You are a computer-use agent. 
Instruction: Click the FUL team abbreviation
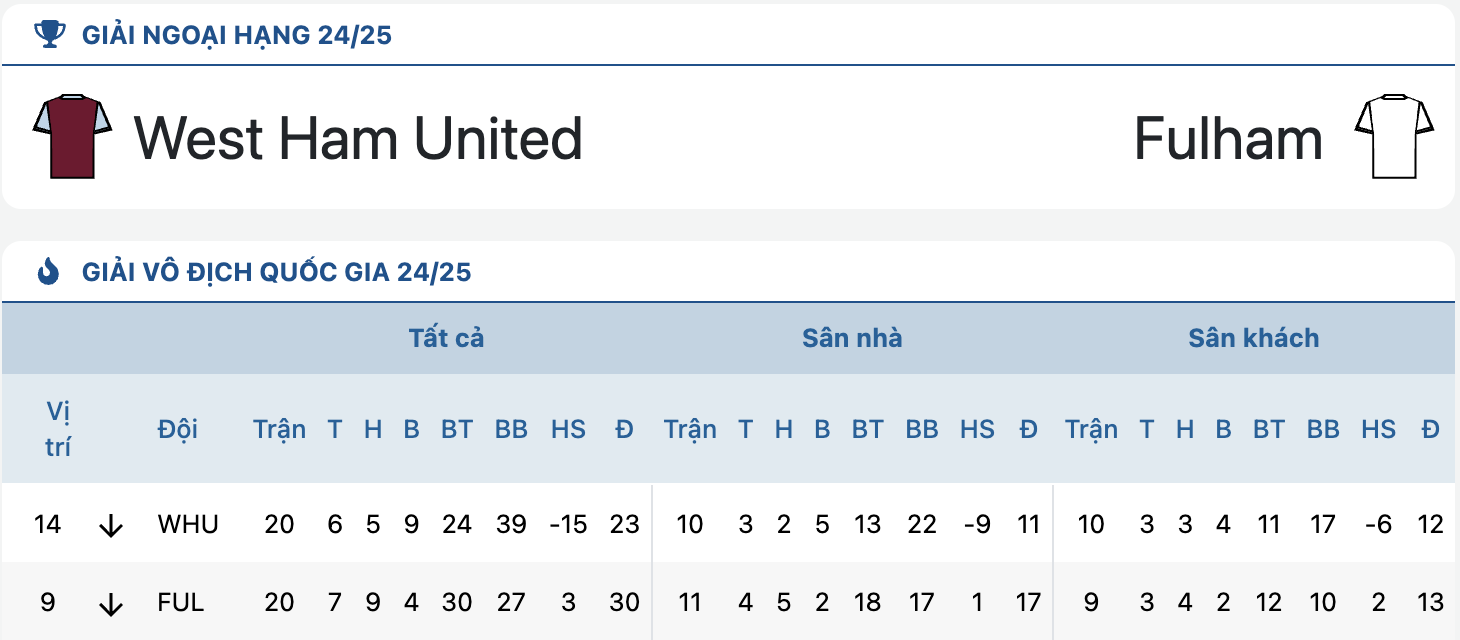(x=181, y=603)
